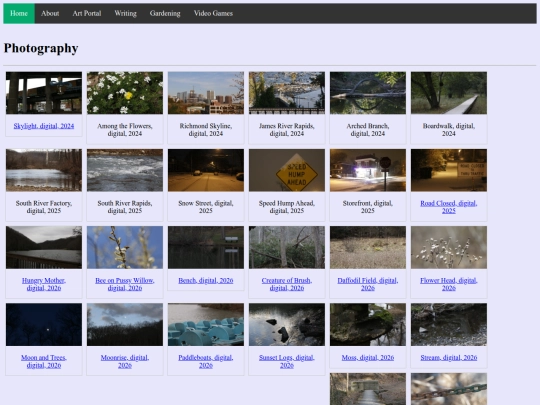The width and height of the screenshot is (540, 405).
Task: View the blue Paddleboats thumbnail
Action: [206, 324]
